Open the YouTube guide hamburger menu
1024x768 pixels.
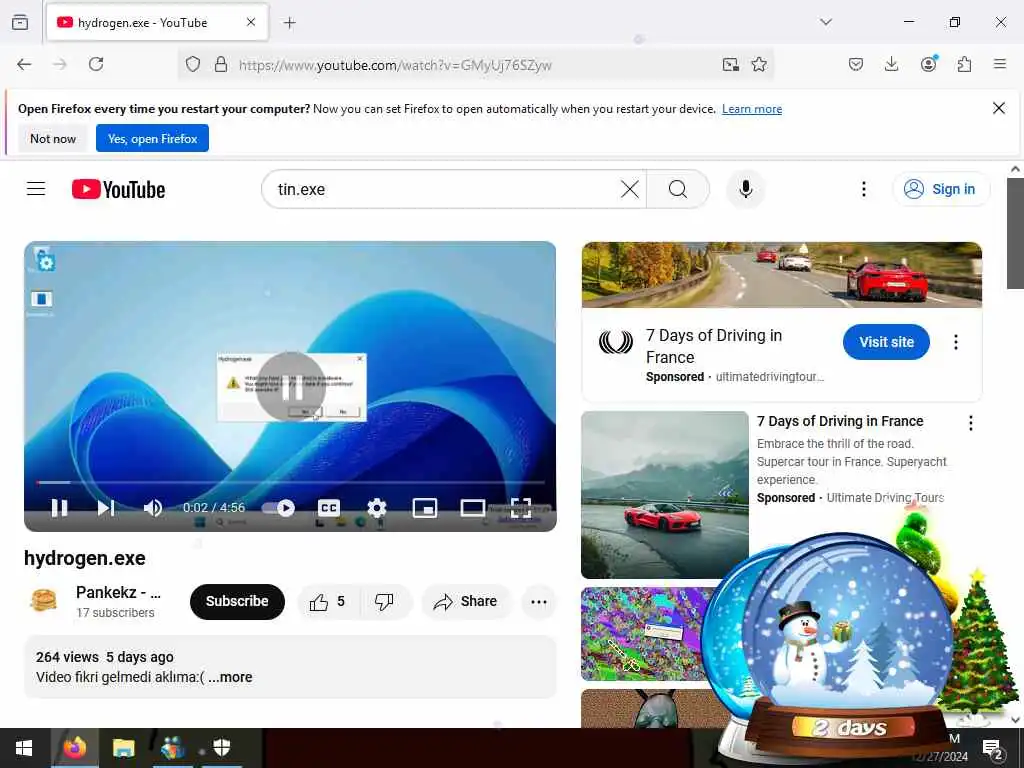pyautogui.click(x=36, y=189)
